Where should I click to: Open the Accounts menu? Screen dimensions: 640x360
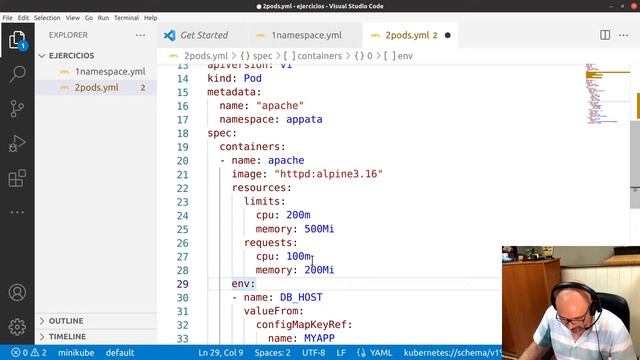pos(17,293)
